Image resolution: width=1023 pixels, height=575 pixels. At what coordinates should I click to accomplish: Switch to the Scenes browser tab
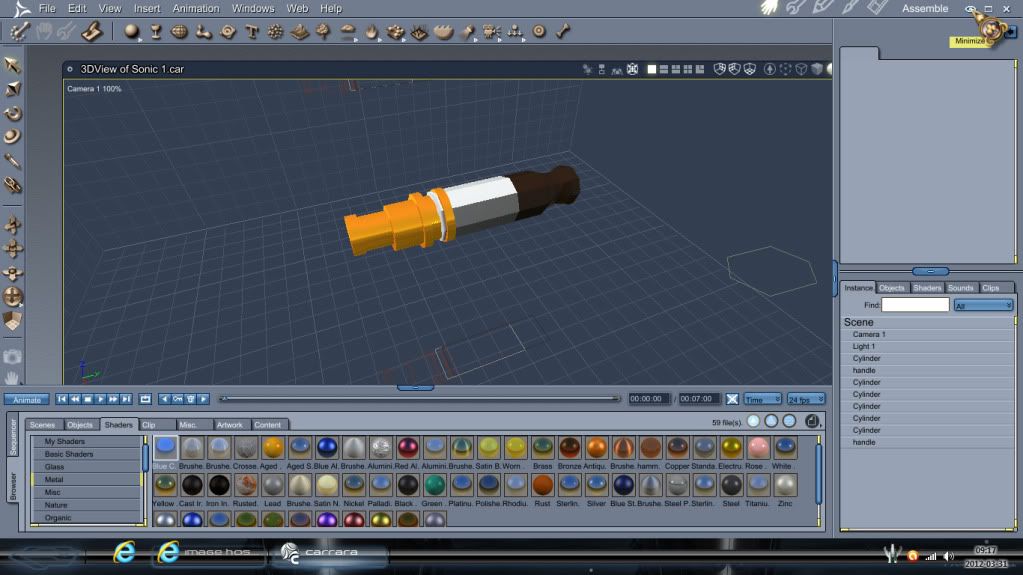42,425
